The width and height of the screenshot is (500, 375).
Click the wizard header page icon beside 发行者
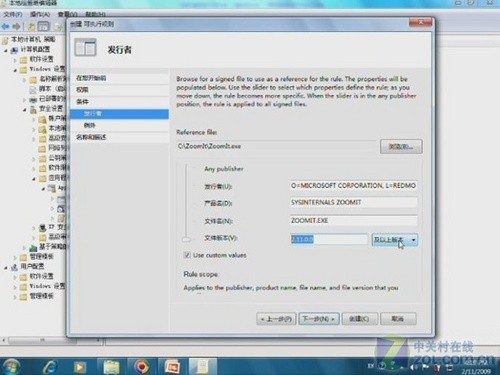pos(85,48)
